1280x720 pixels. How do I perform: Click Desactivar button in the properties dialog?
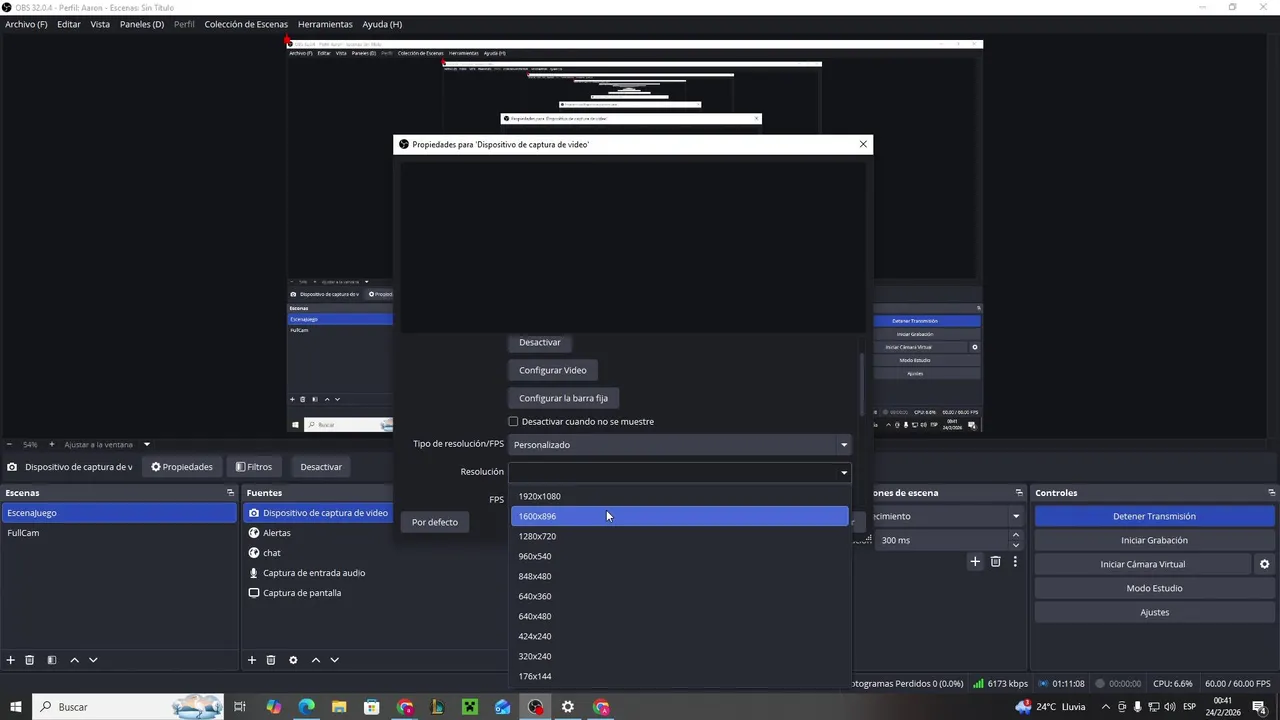click(540, 342)
